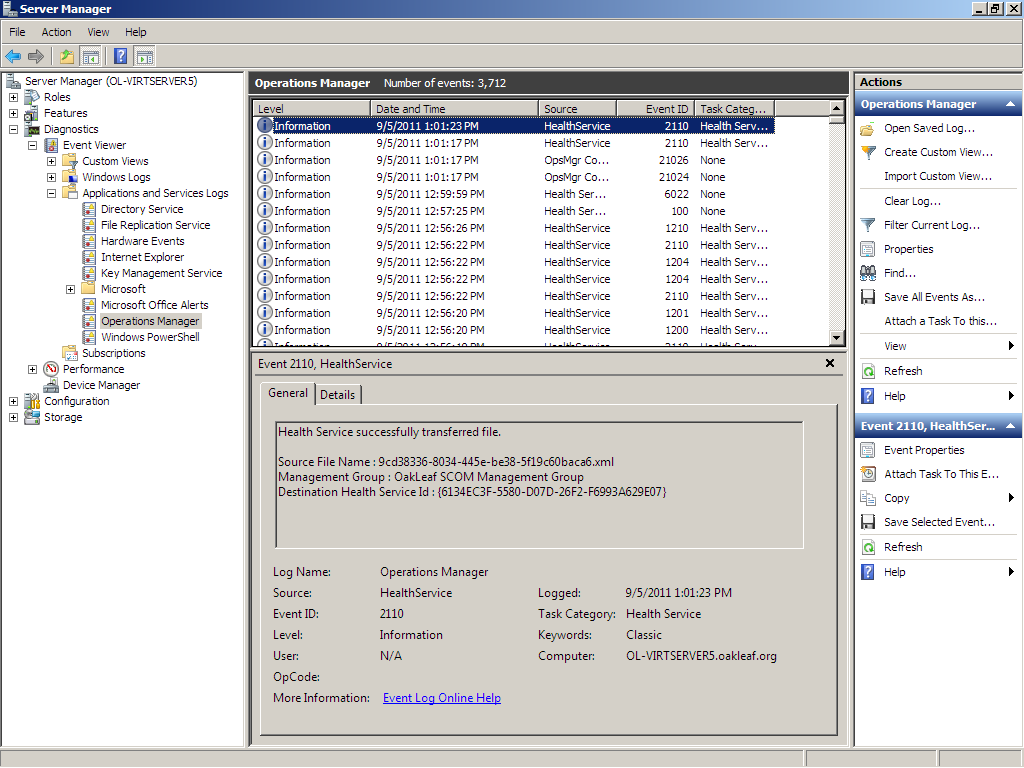The image size is (1024, 768).
Task: Switch to the Details tab
Action: point(338,395)
